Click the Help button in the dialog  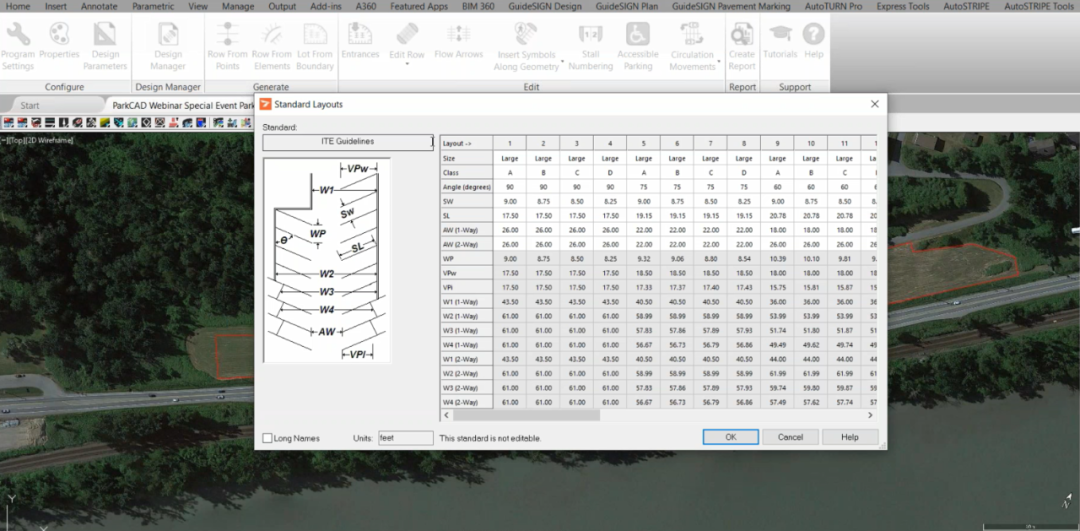click(x=849, y=437)
